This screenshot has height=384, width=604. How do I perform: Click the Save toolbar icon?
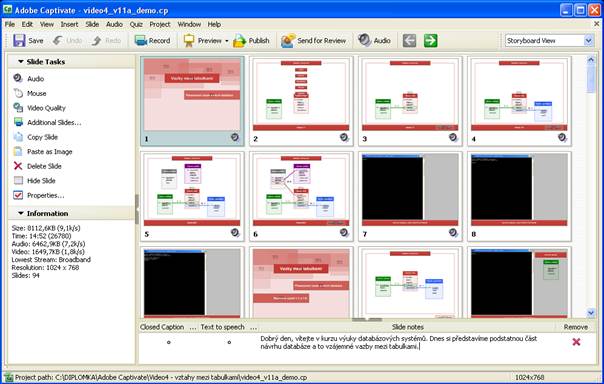(19, 40)
